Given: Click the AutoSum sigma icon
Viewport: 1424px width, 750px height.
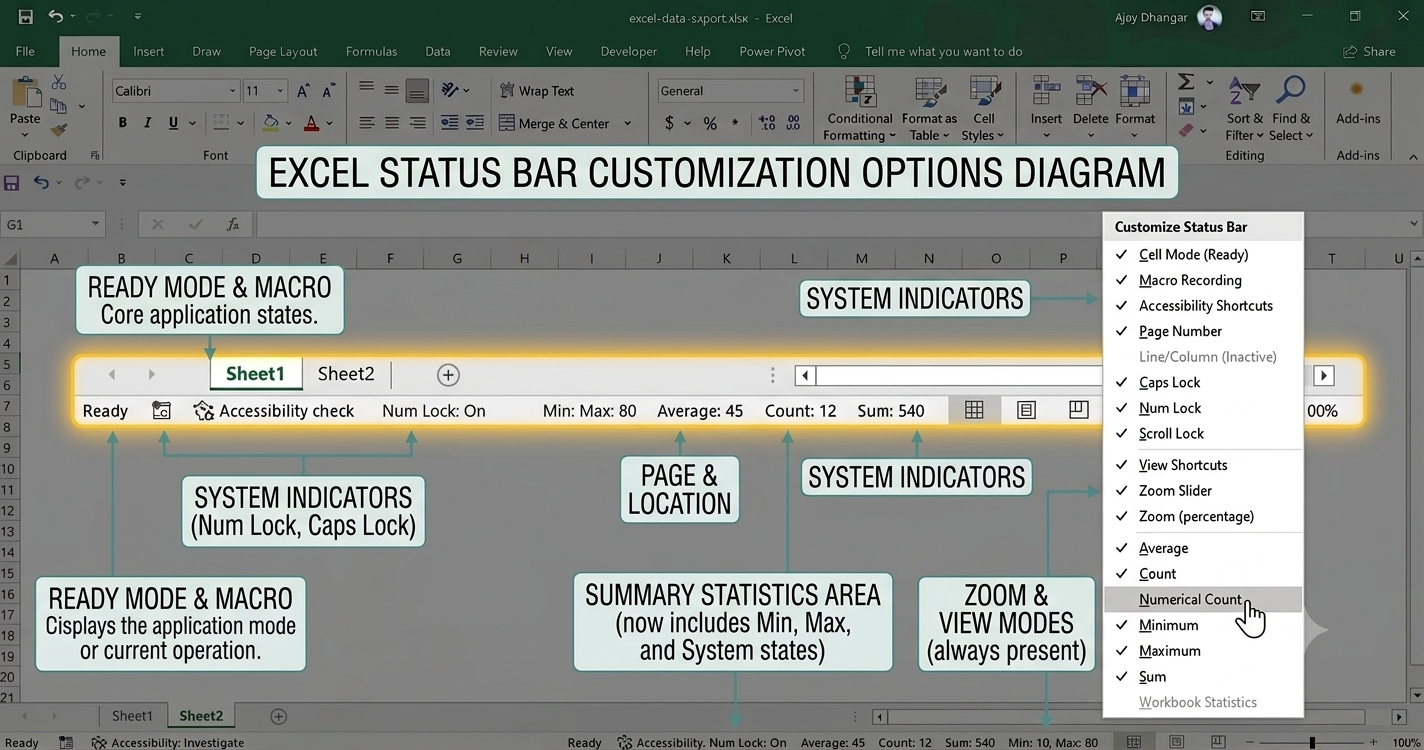Looking at the screenshot, I should 1186,82.
